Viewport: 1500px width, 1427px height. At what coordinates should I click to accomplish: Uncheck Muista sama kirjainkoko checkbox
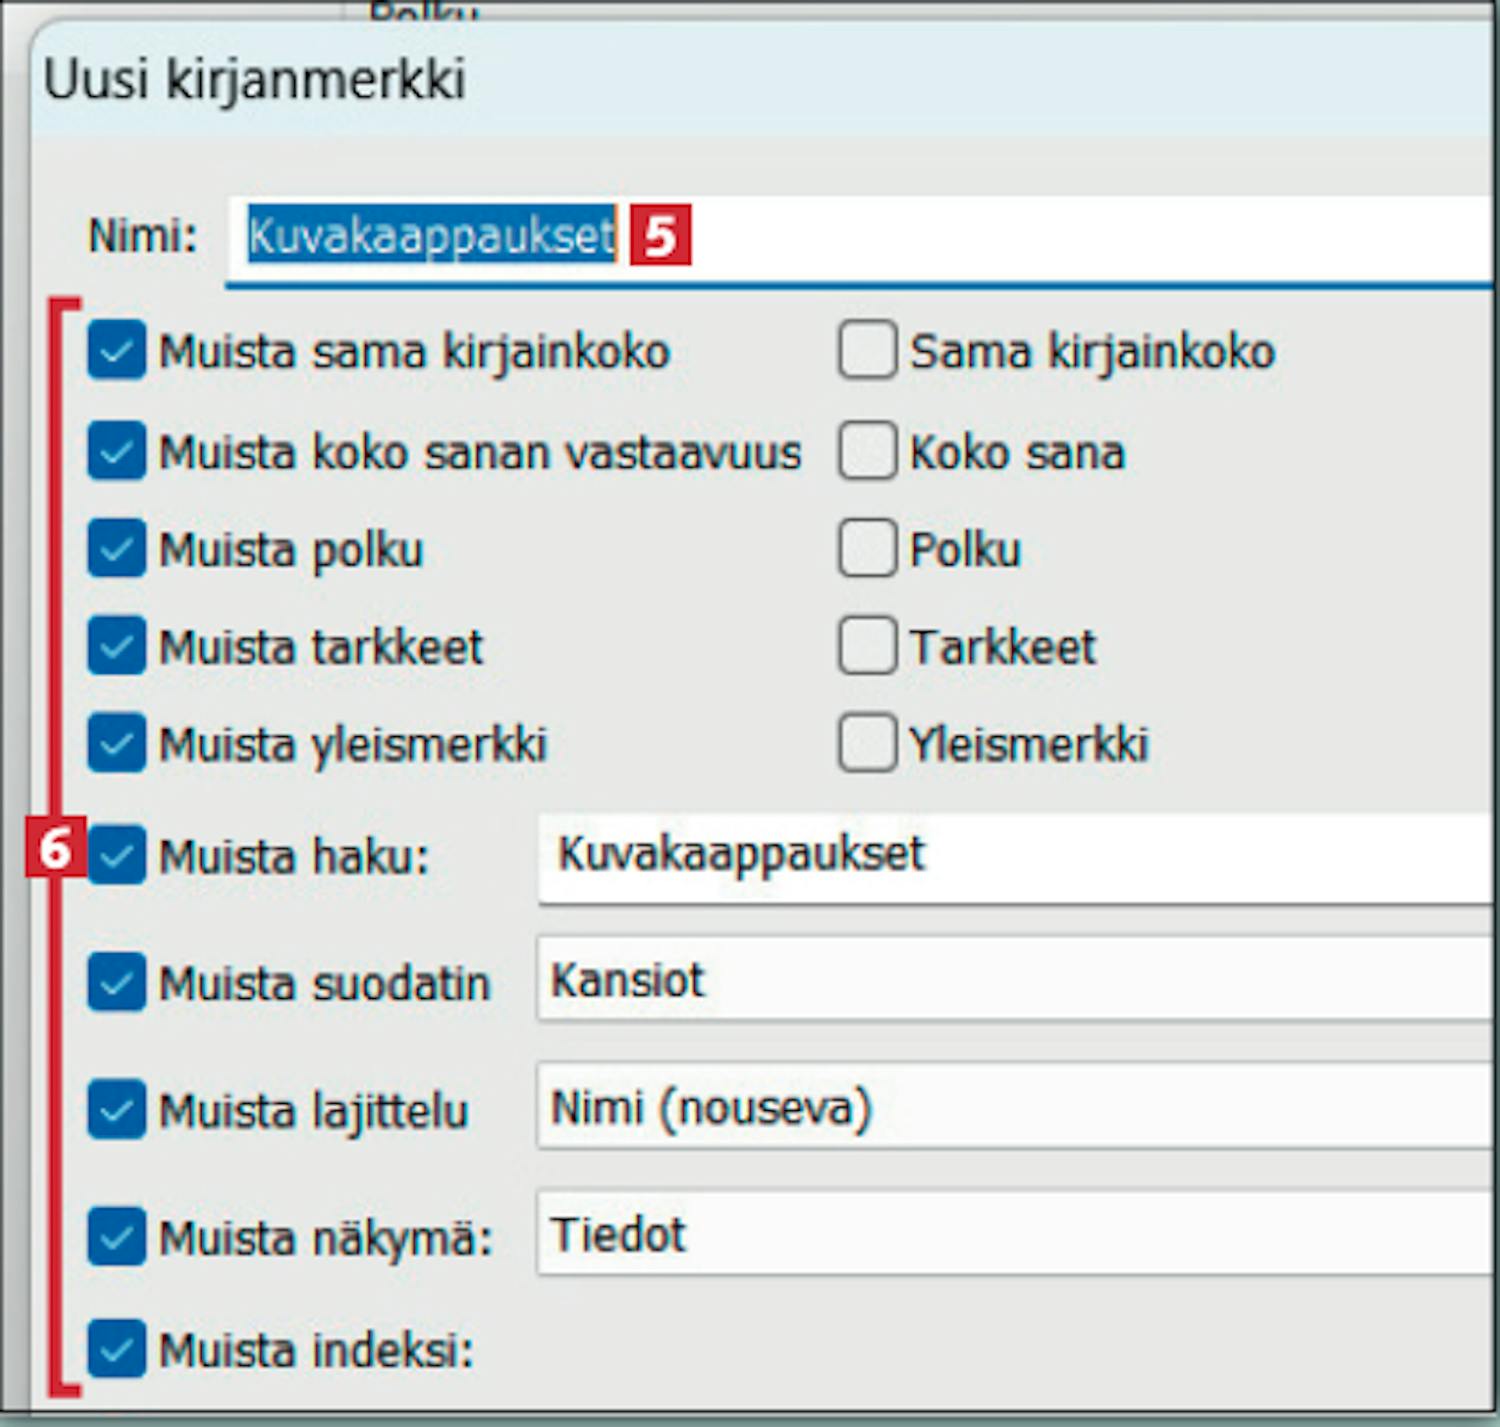pyautogui.click(x=116, y=351)
